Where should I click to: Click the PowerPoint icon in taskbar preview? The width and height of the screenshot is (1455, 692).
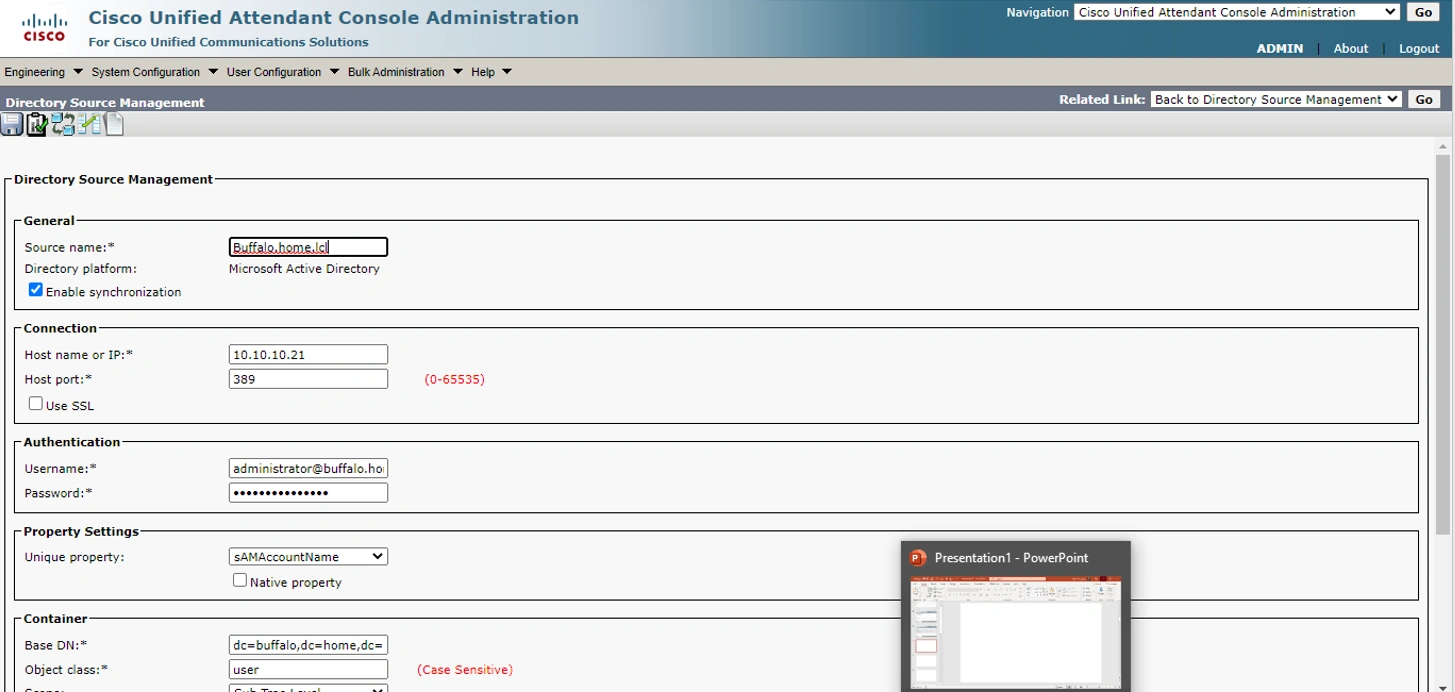pos(918,558)
